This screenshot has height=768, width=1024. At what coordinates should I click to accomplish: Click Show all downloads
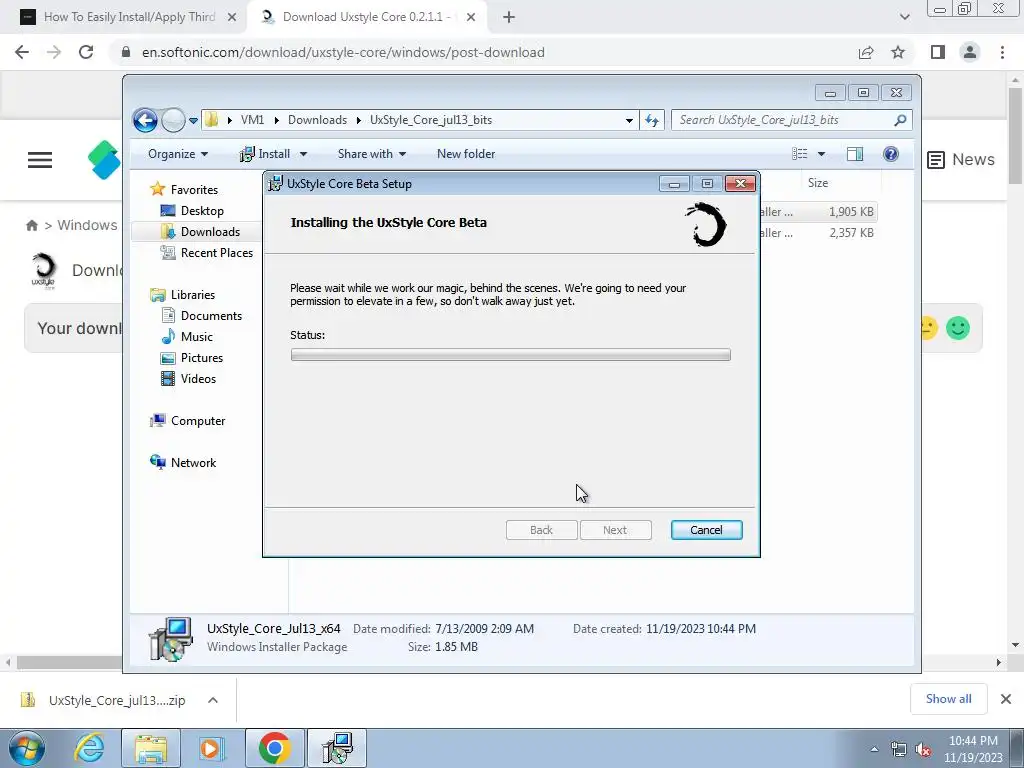click(x=948, y=699)
